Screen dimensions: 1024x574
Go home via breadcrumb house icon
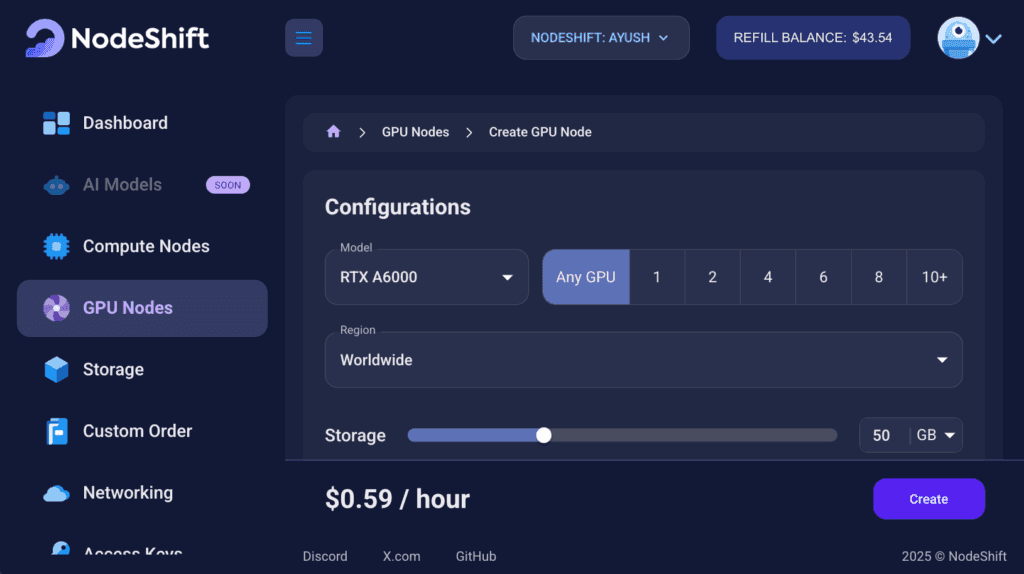[334, 132]
